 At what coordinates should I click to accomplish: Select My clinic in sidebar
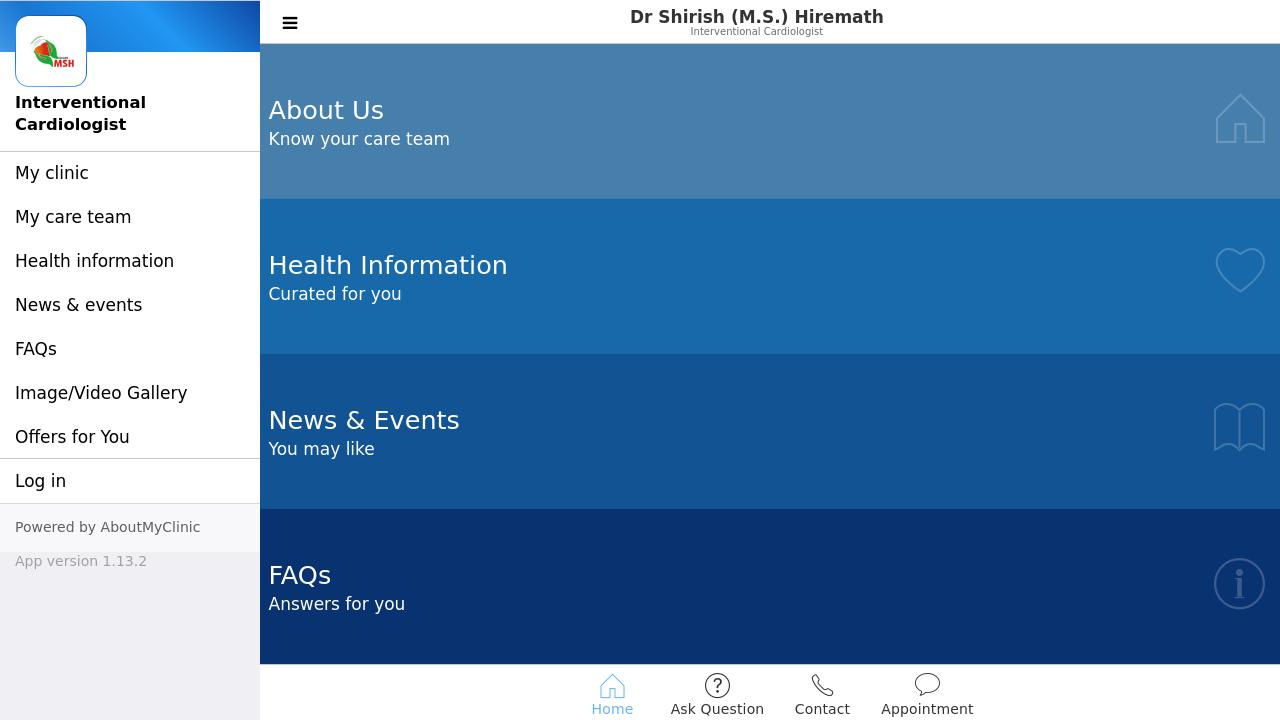point(130,173)
